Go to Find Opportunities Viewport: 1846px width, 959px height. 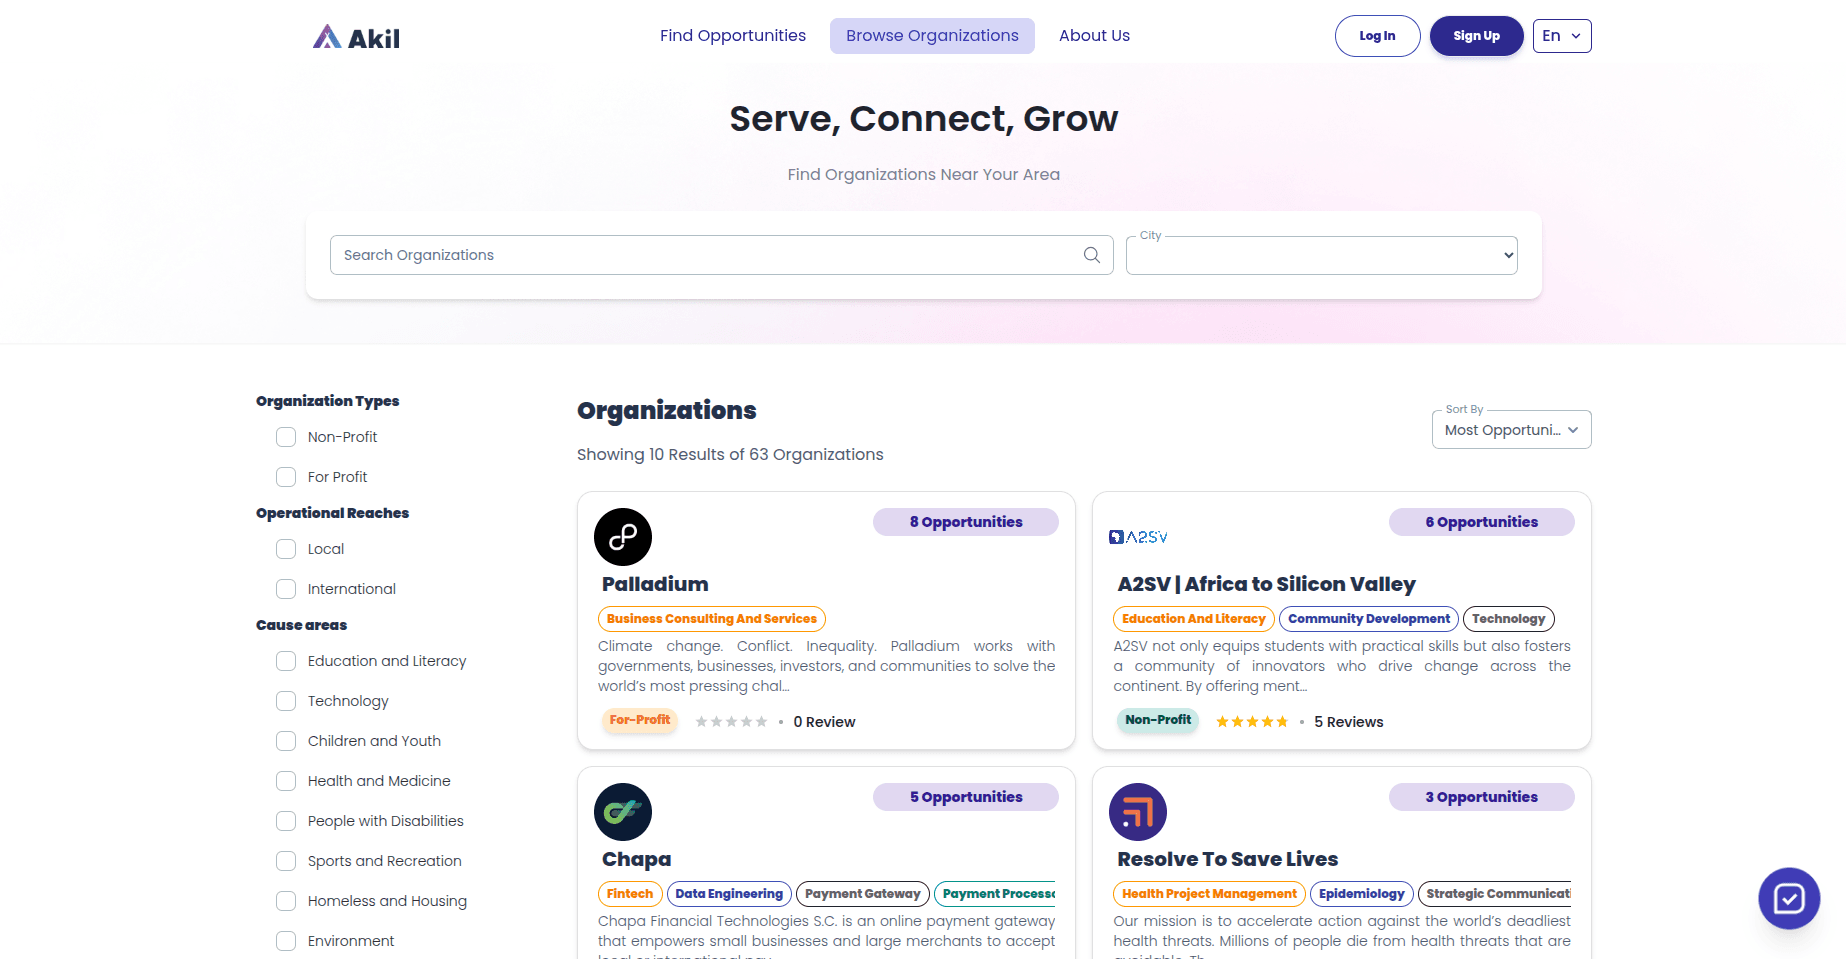733,36
